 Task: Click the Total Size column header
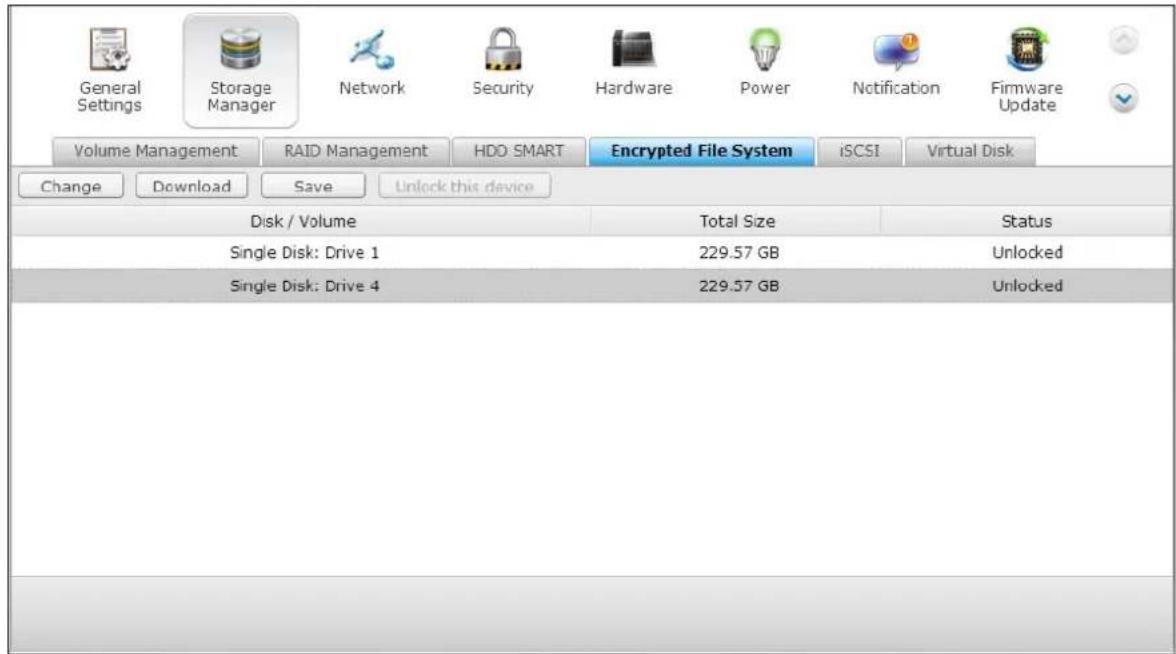pyautogui.click(x=736, y=221)
